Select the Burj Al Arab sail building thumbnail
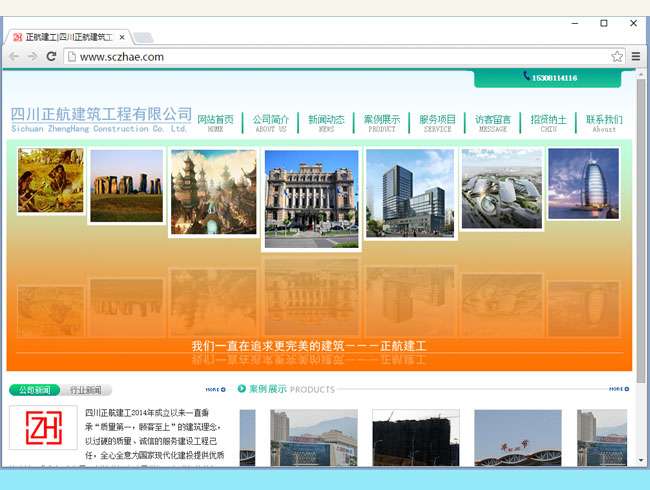650x490 pixels. [x=583, y=183]
